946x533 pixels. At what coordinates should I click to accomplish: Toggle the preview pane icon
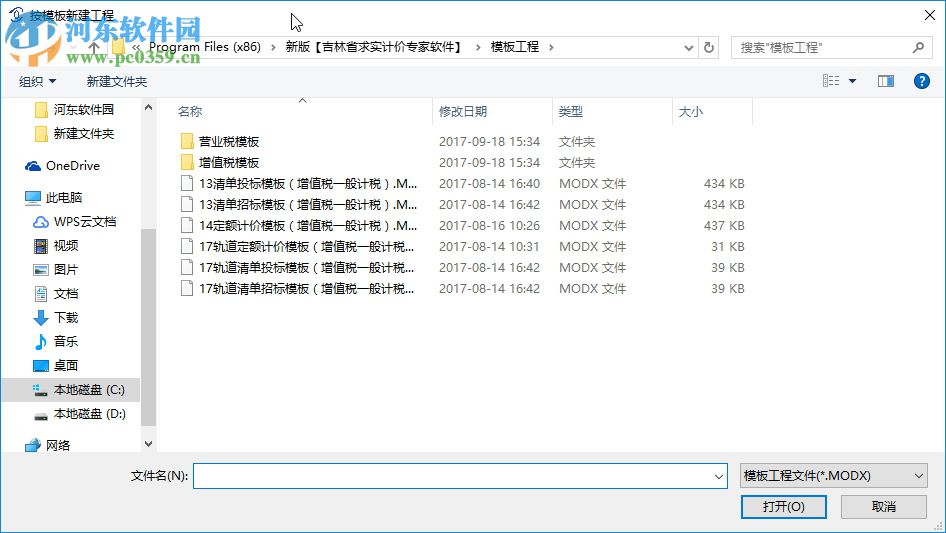886,81
